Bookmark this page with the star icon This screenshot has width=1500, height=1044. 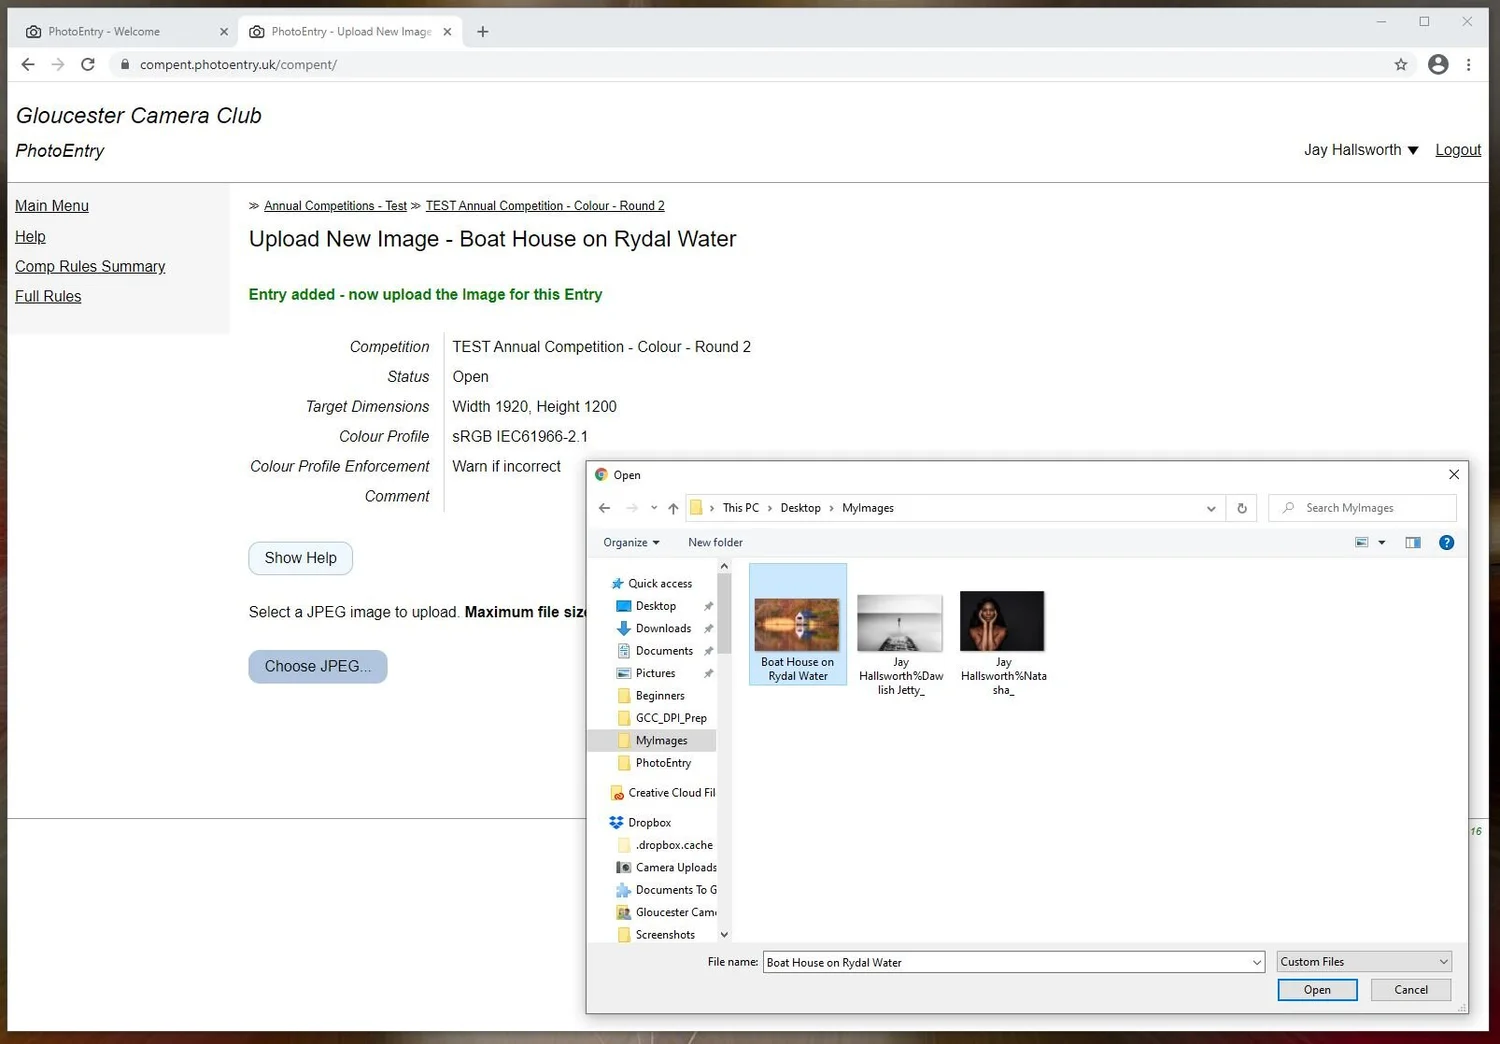point(1401,65)
